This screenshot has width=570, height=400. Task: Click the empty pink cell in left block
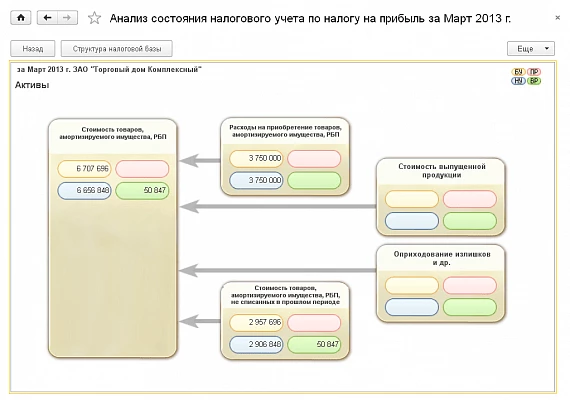(x=142, y=169)
